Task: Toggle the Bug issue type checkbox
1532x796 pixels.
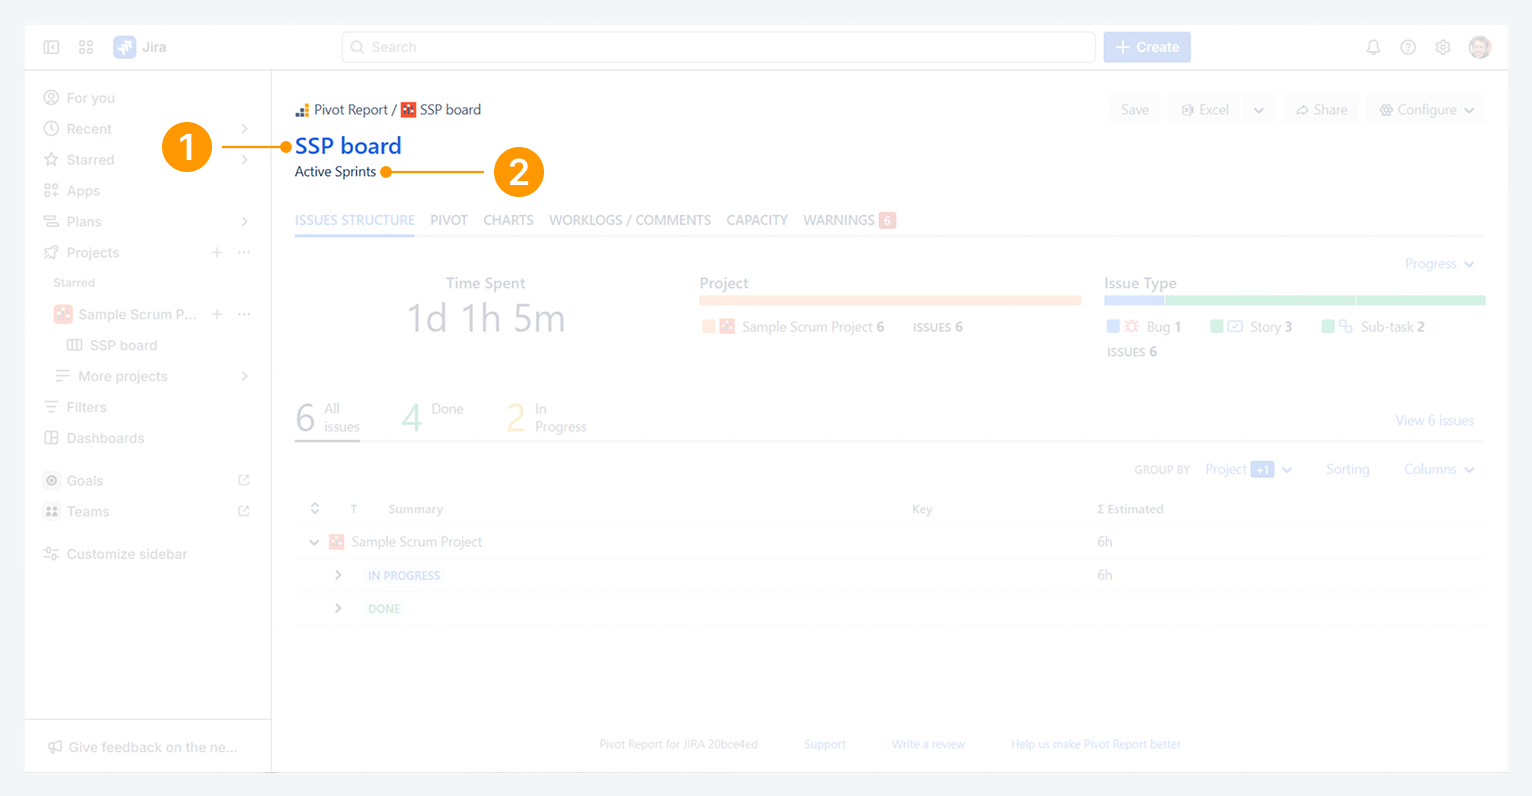Action: pos(1113,327)
